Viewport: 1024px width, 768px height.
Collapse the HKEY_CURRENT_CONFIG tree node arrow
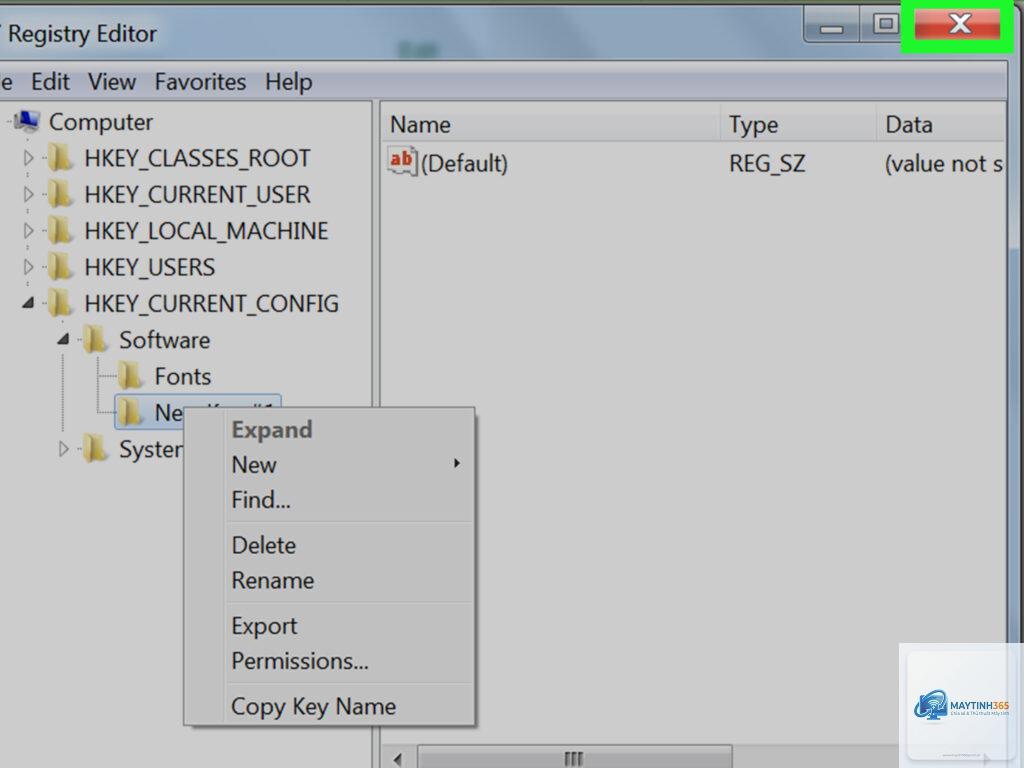28,303
